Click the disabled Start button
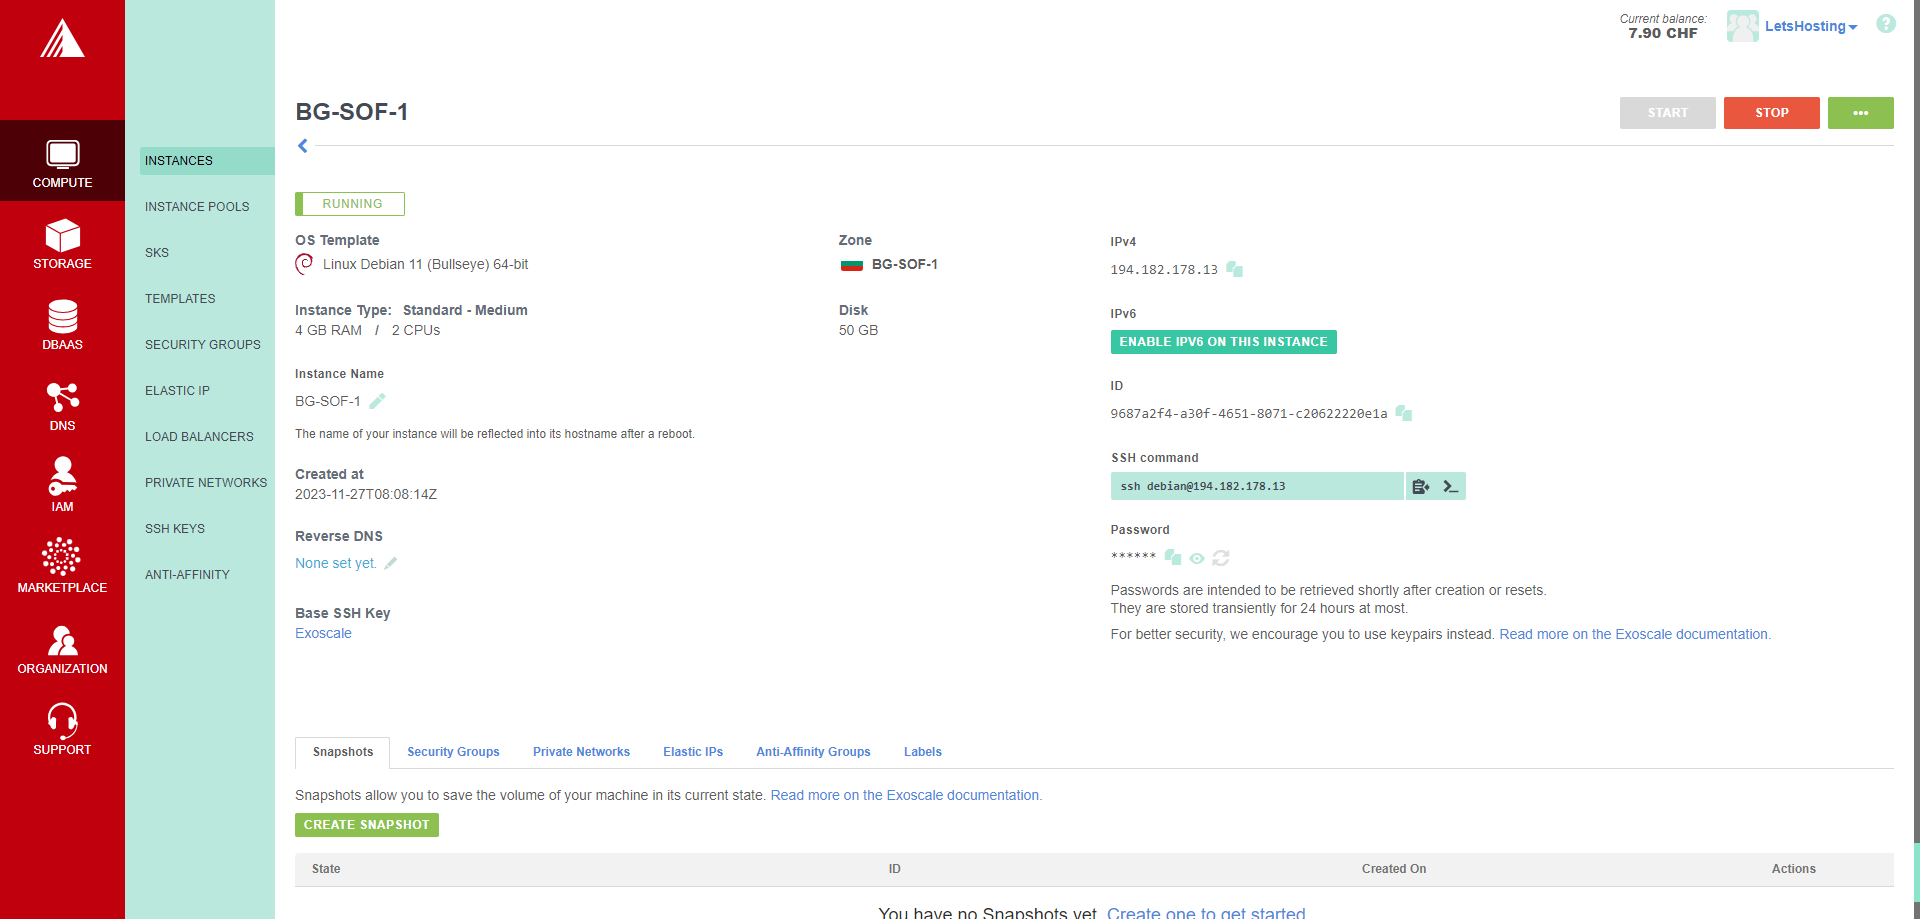The image size is (1920, 919). click(1667, 113)
